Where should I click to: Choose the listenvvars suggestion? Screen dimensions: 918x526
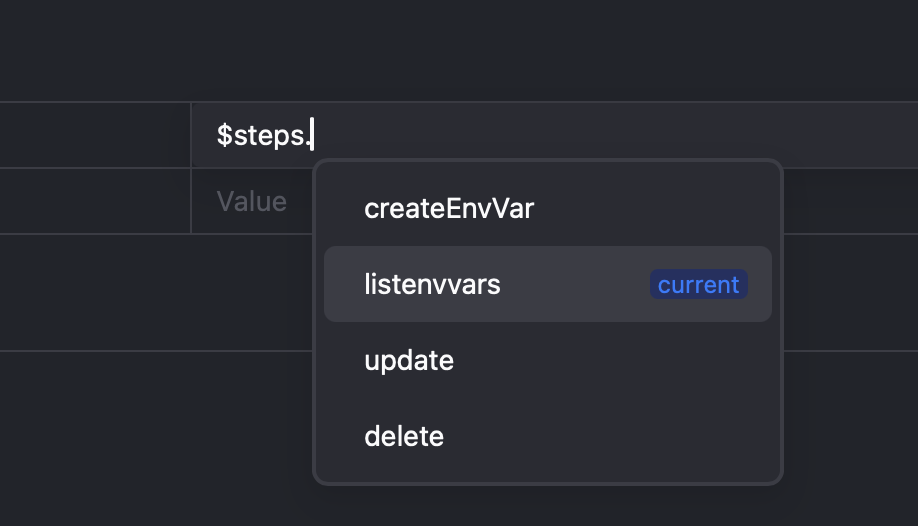[432, 285]
